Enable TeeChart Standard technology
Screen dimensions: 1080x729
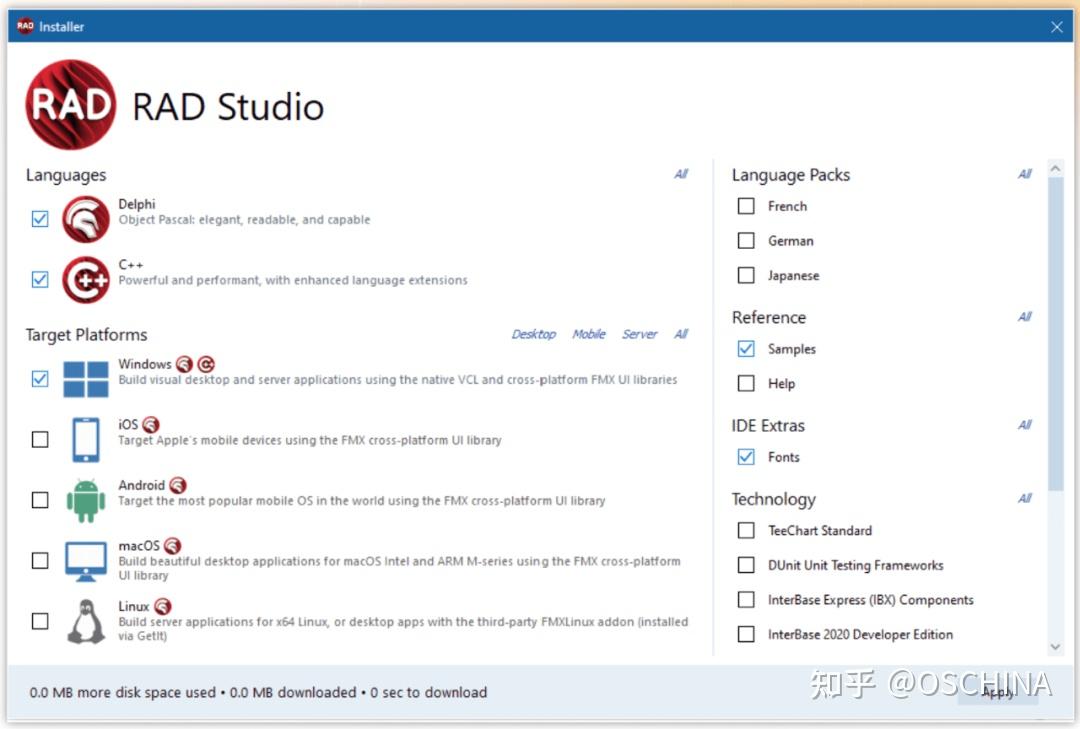(746, 530)
